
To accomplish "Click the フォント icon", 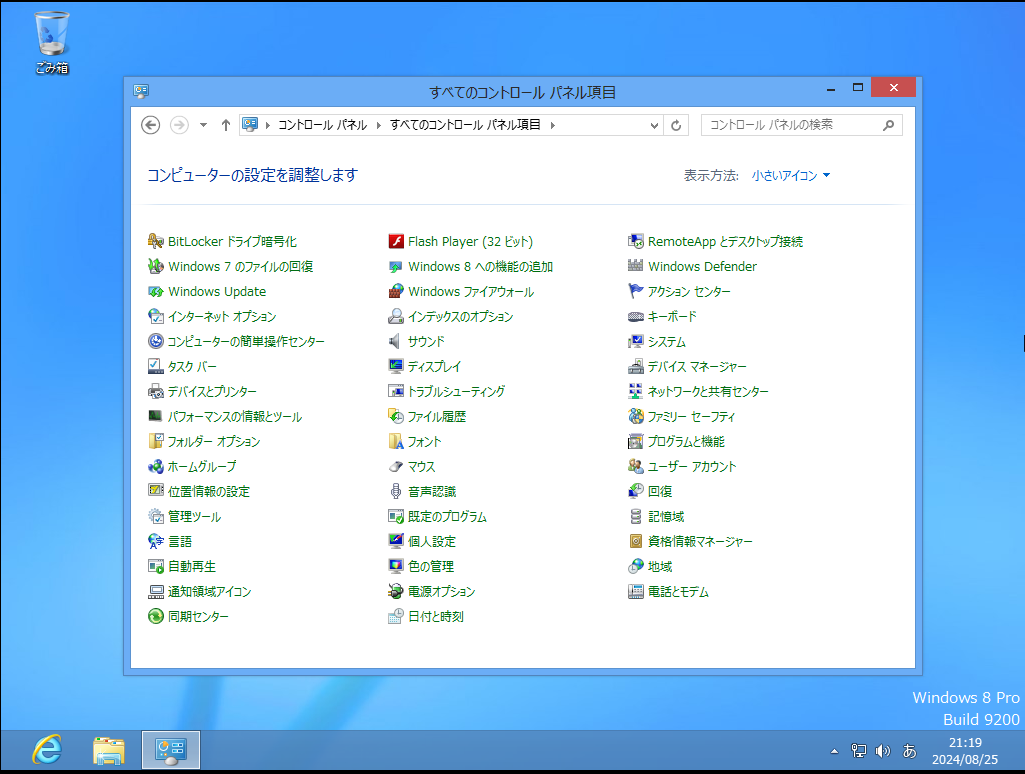I will point(395,441).
